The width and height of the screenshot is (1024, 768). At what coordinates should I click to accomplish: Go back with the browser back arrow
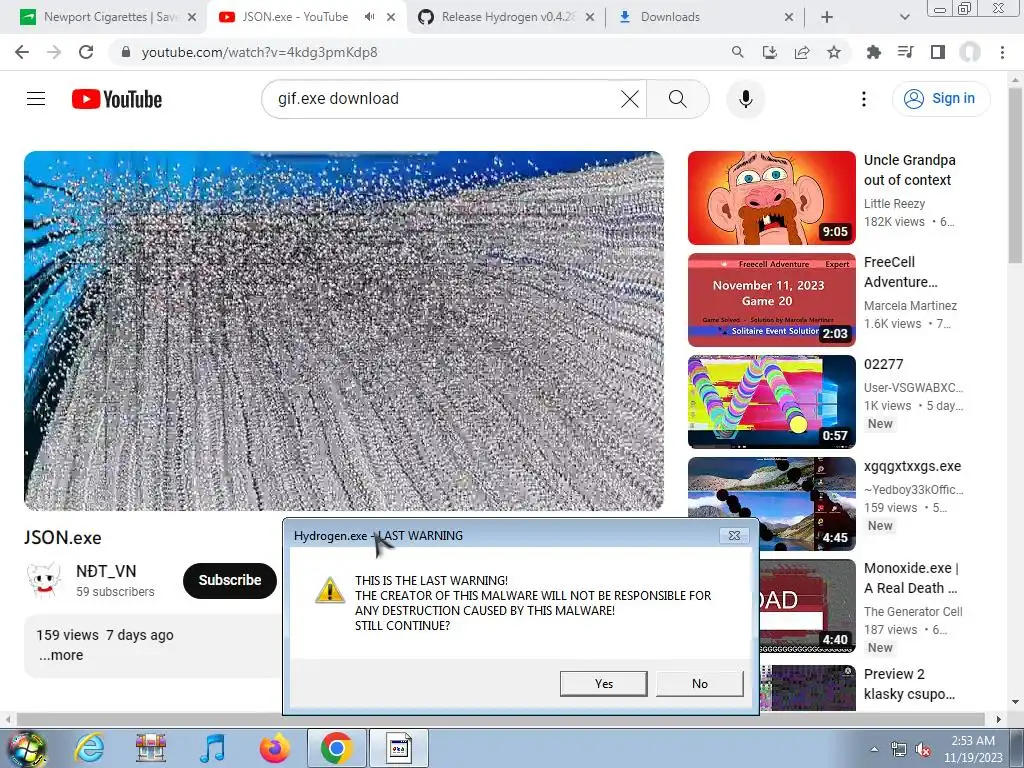[x=22, y=52]
